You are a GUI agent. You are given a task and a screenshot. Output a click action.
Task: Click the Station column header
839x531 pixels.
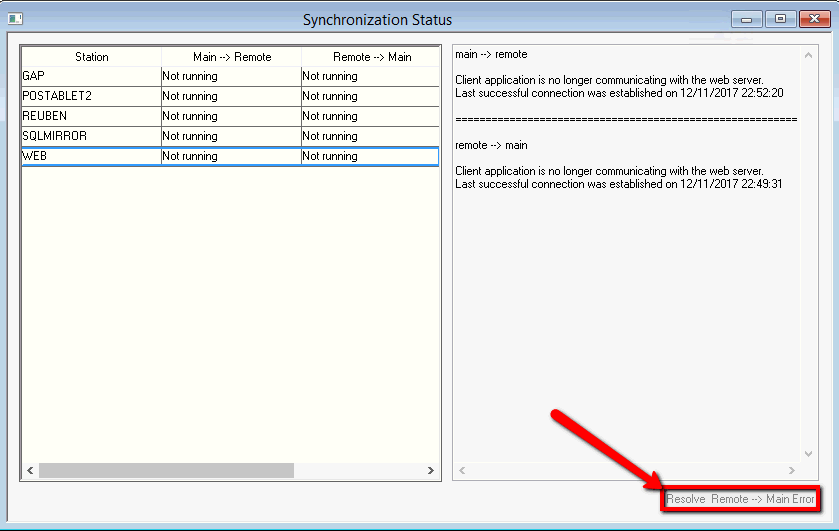point(91,57)
